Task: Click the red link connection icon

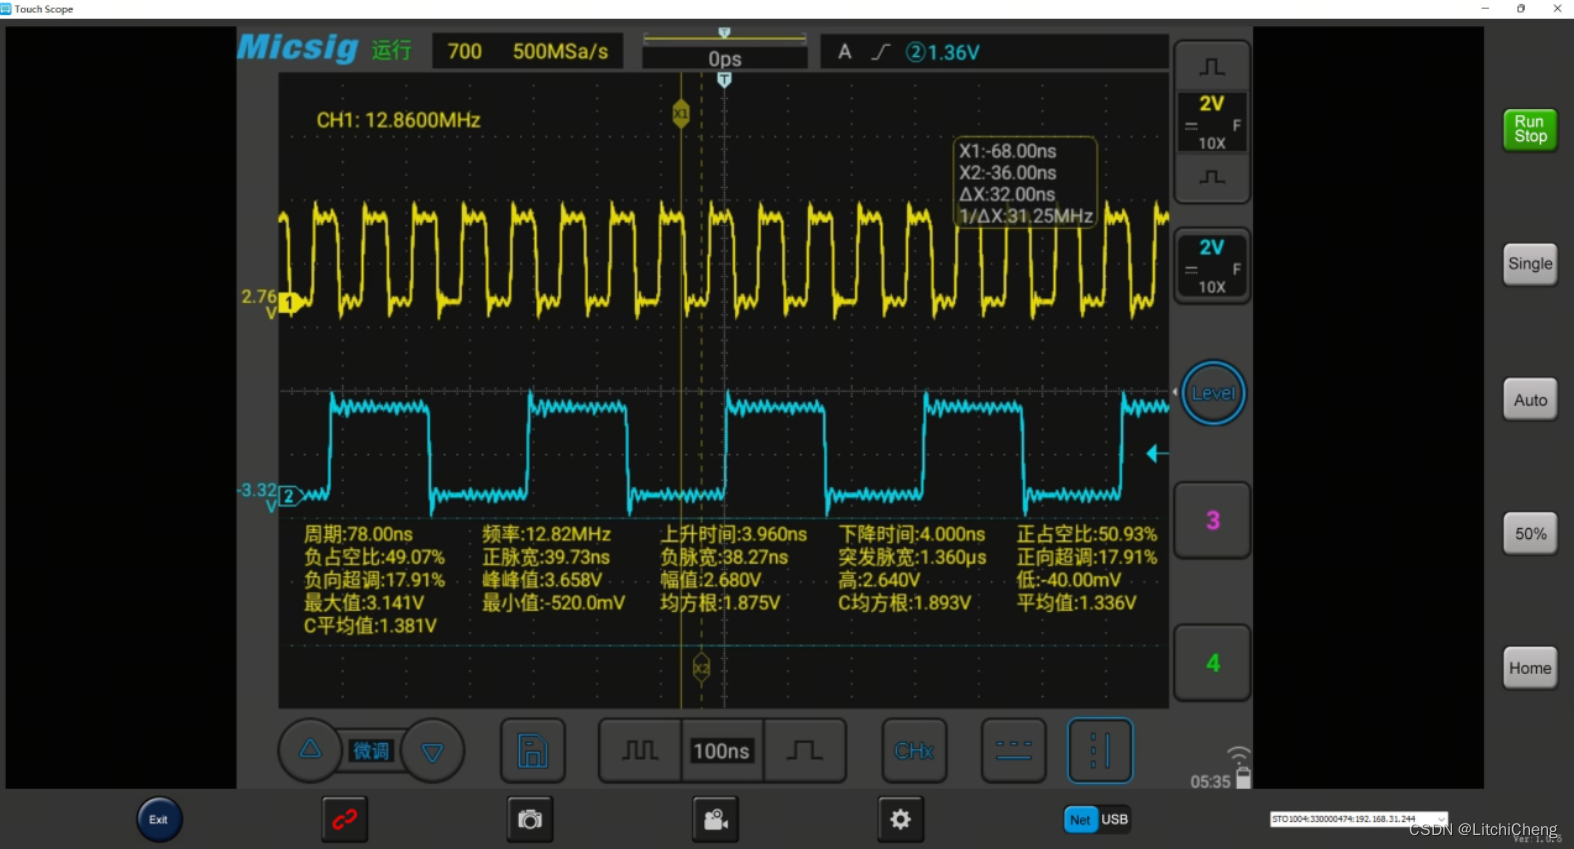Action: click(x=345, y=820)
